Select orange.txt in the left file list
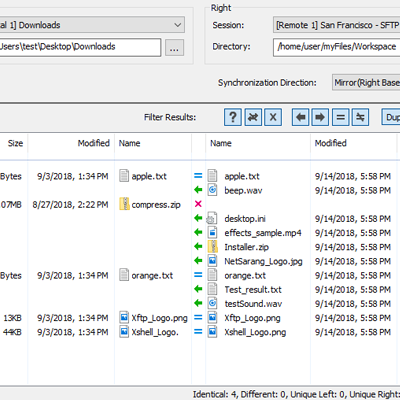Image resolution: width=400 pixels, height=400 pixels. point(152,275)
